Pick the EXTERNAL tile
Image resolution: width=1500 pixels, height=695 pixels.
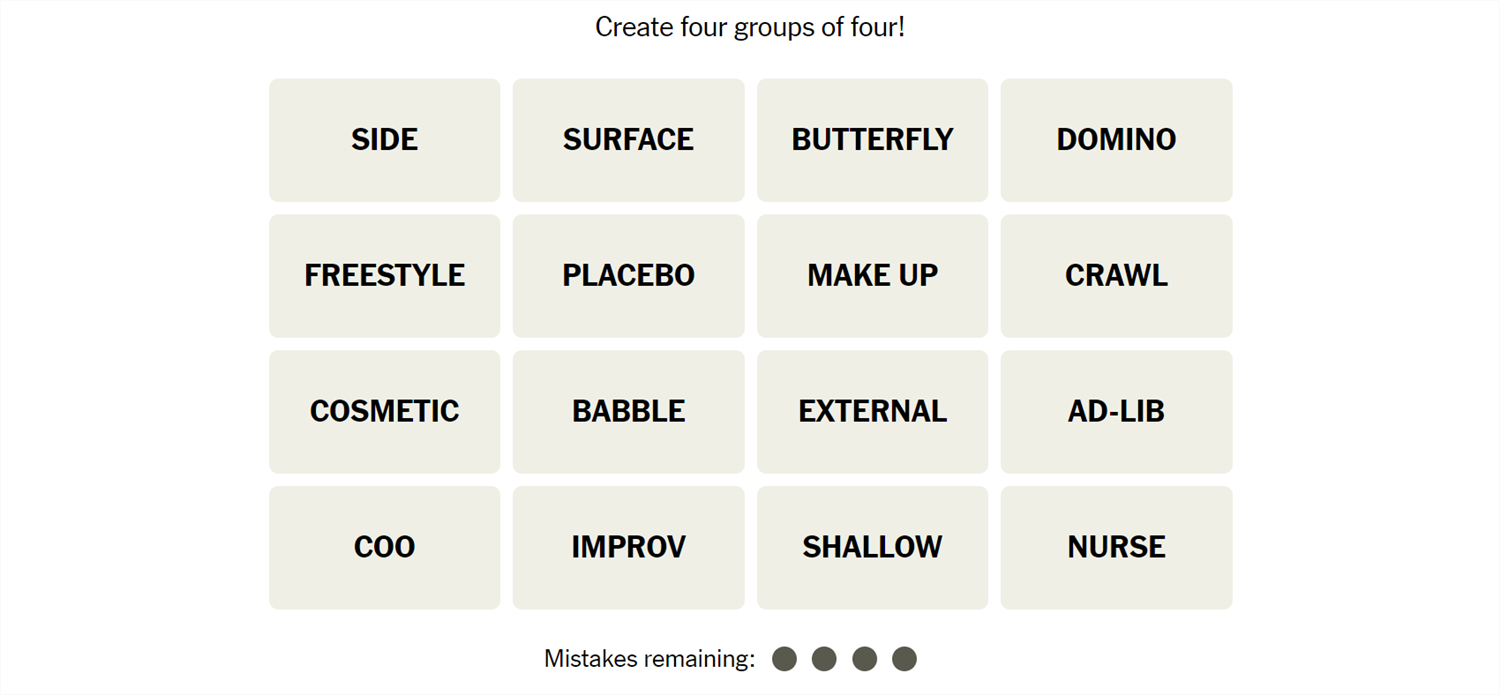pyautogui.click(x=872, y=412)
